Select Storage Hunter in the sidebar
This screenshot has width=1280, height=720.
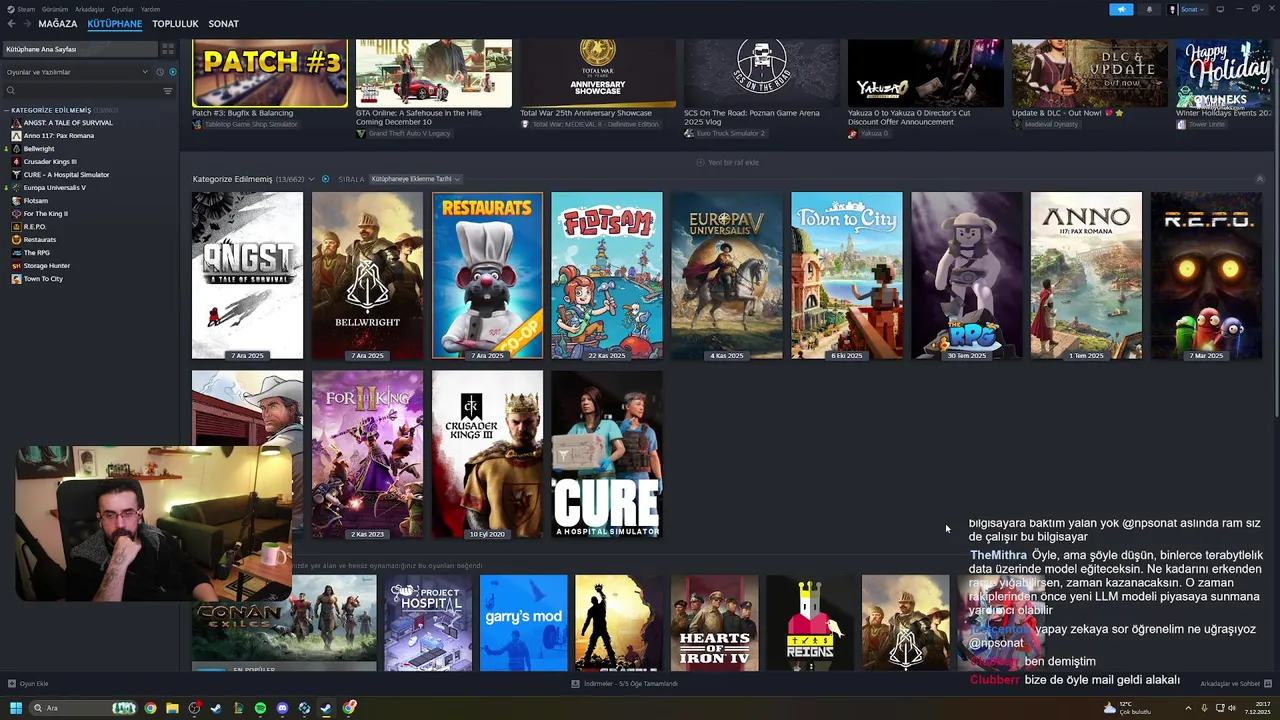(x=47, y=266)
